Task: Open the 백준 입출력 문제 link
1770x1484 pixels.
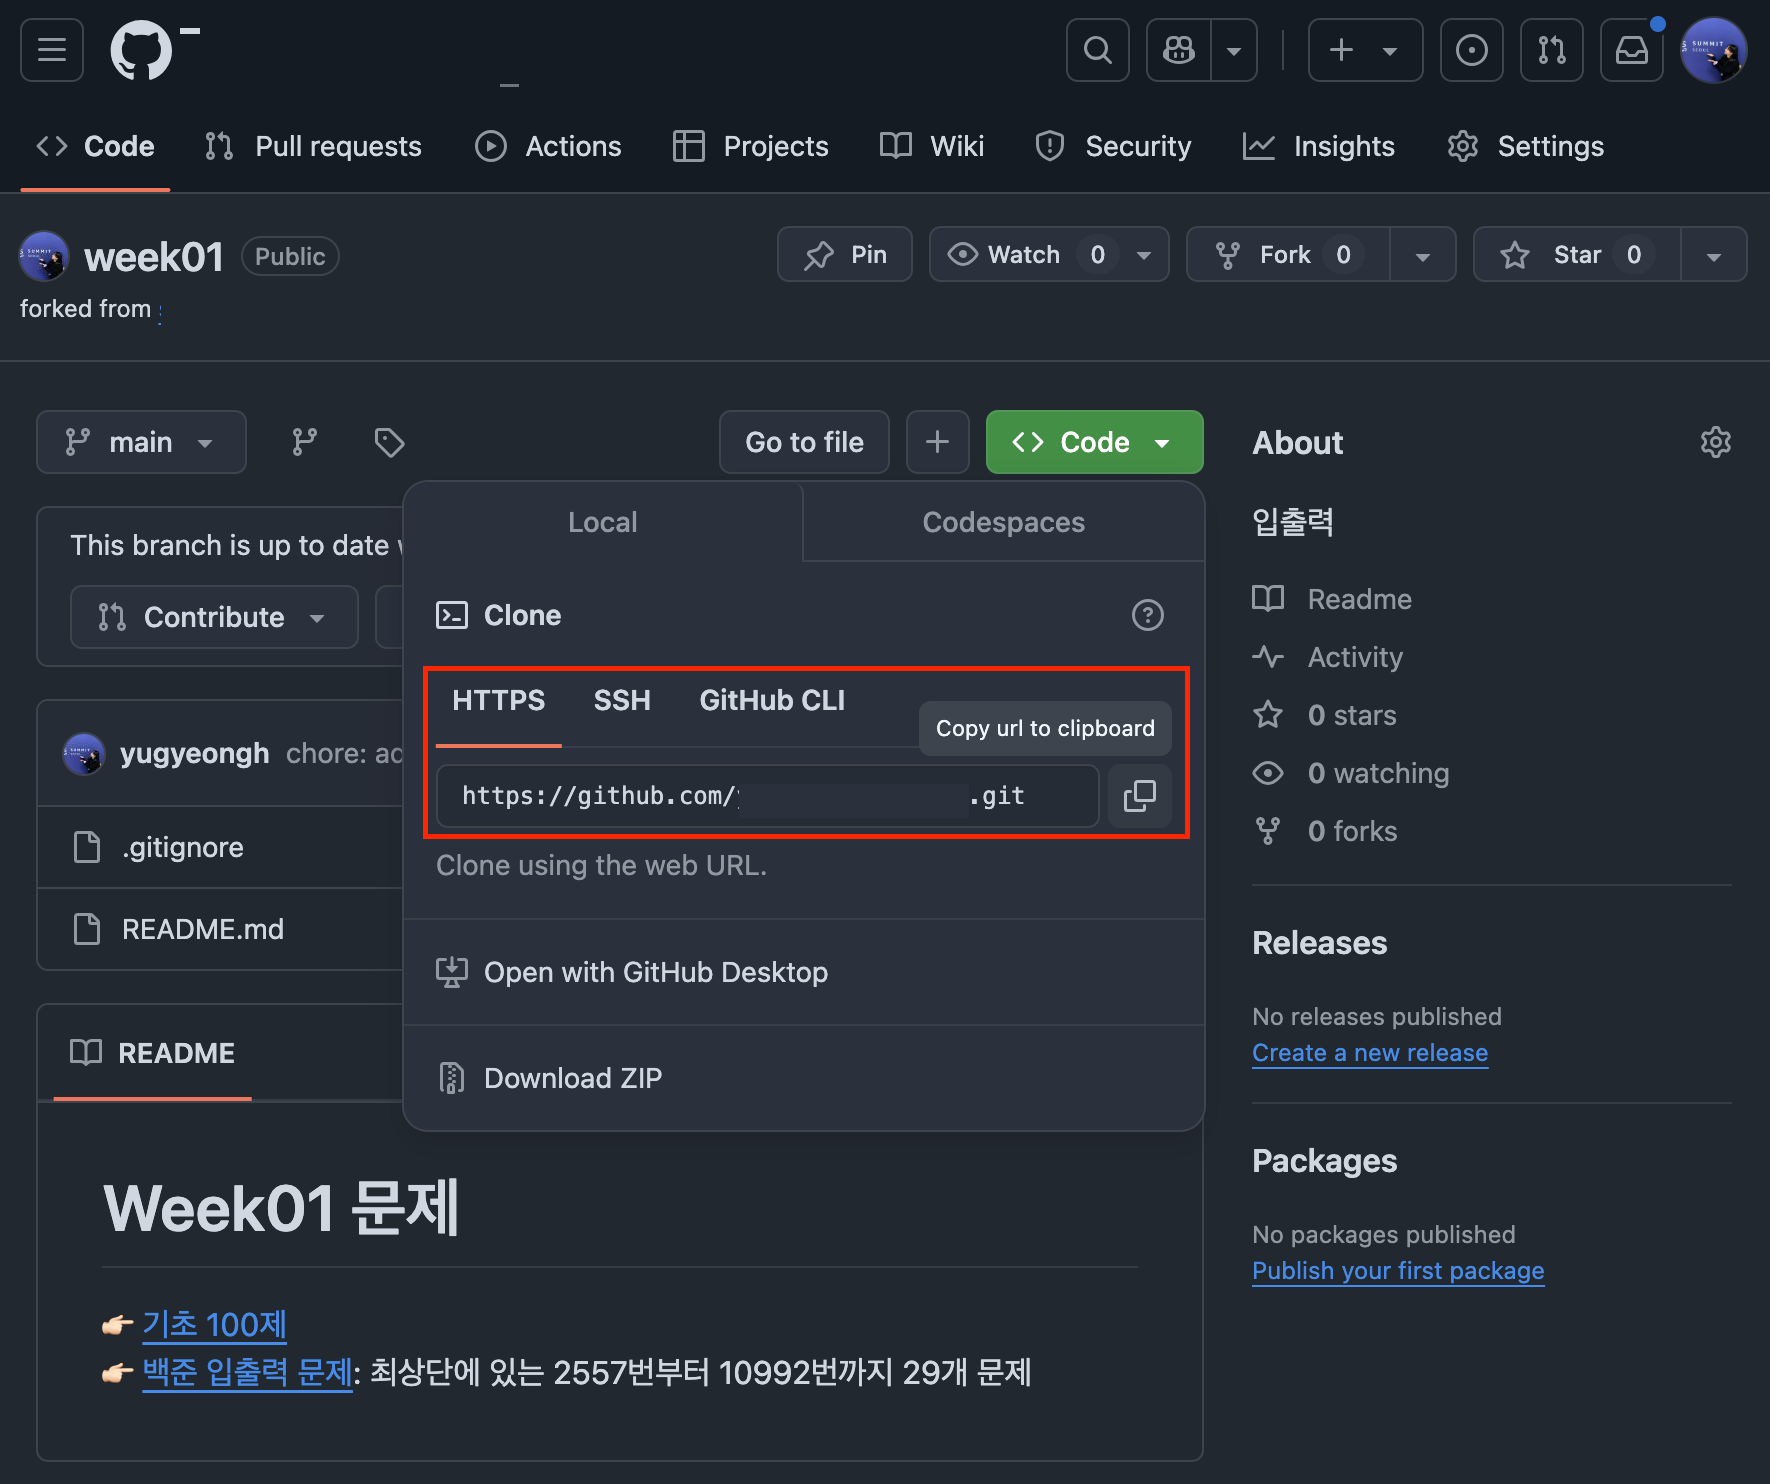Action: 247,1372
